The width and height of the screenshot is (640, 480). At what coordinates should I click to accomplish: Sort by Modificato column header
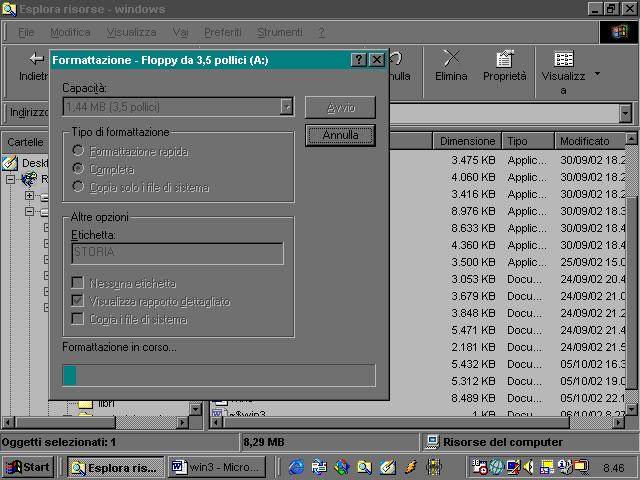(x=590, y=141)
